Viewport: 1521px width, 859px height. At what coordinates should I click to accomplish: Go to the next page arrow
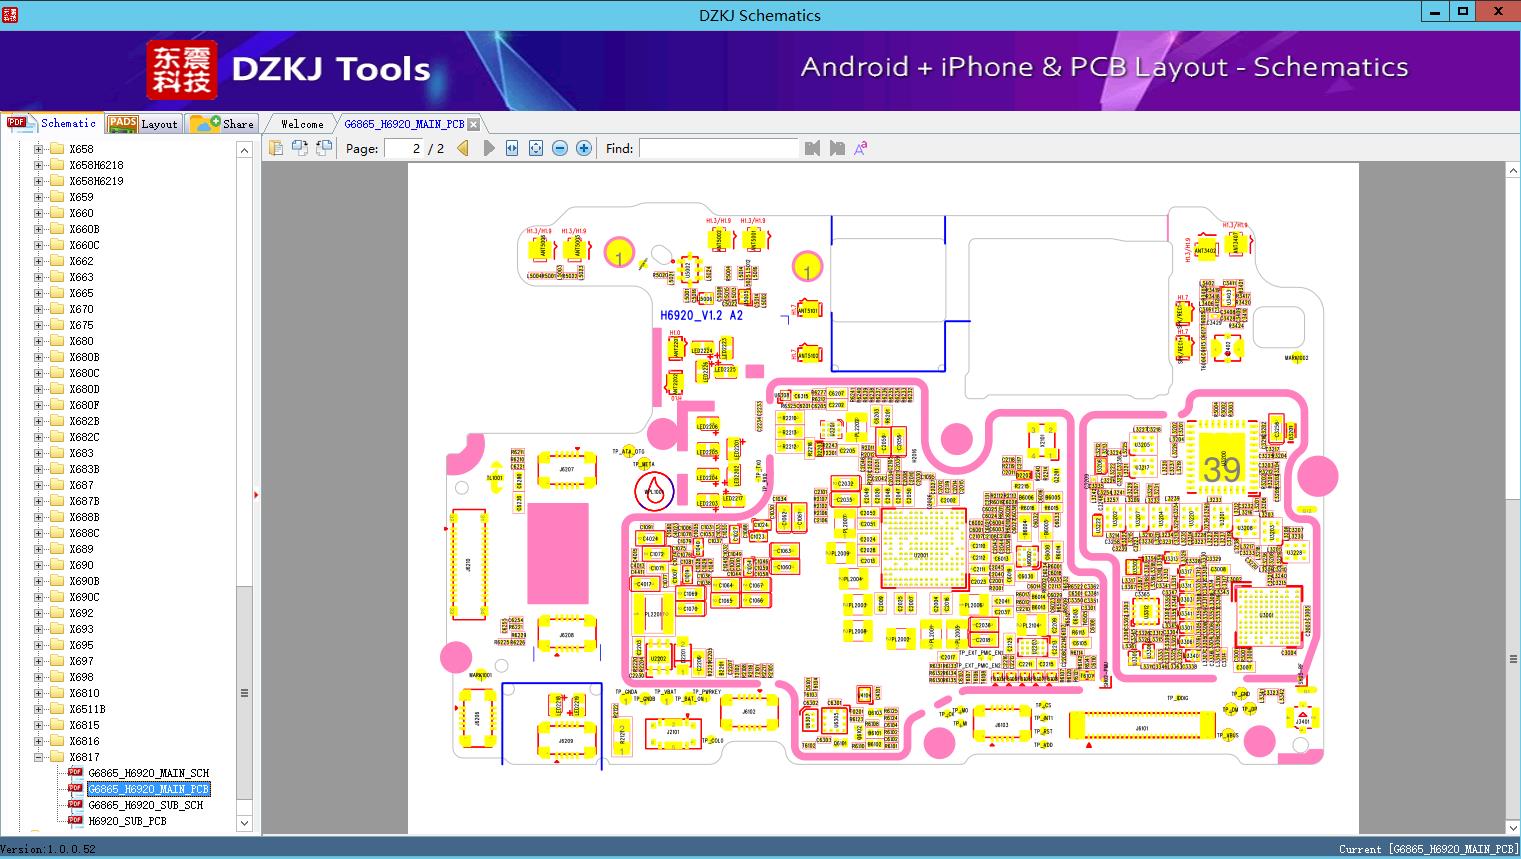(488, 148)
